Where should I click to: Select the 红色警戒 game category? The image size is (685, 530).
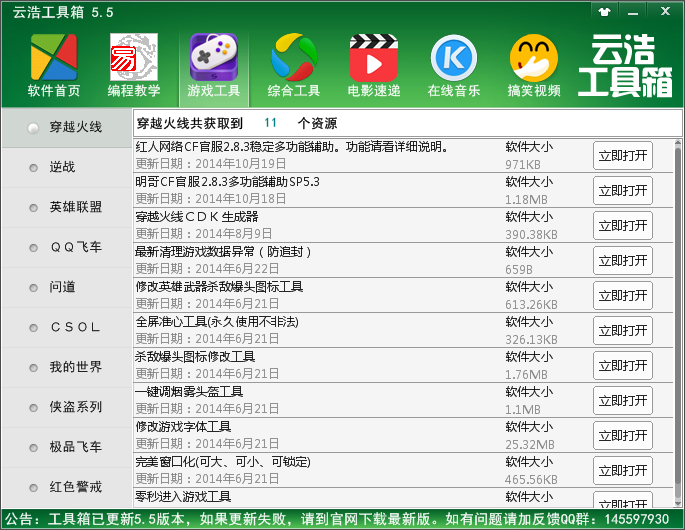tap(67, 487)
